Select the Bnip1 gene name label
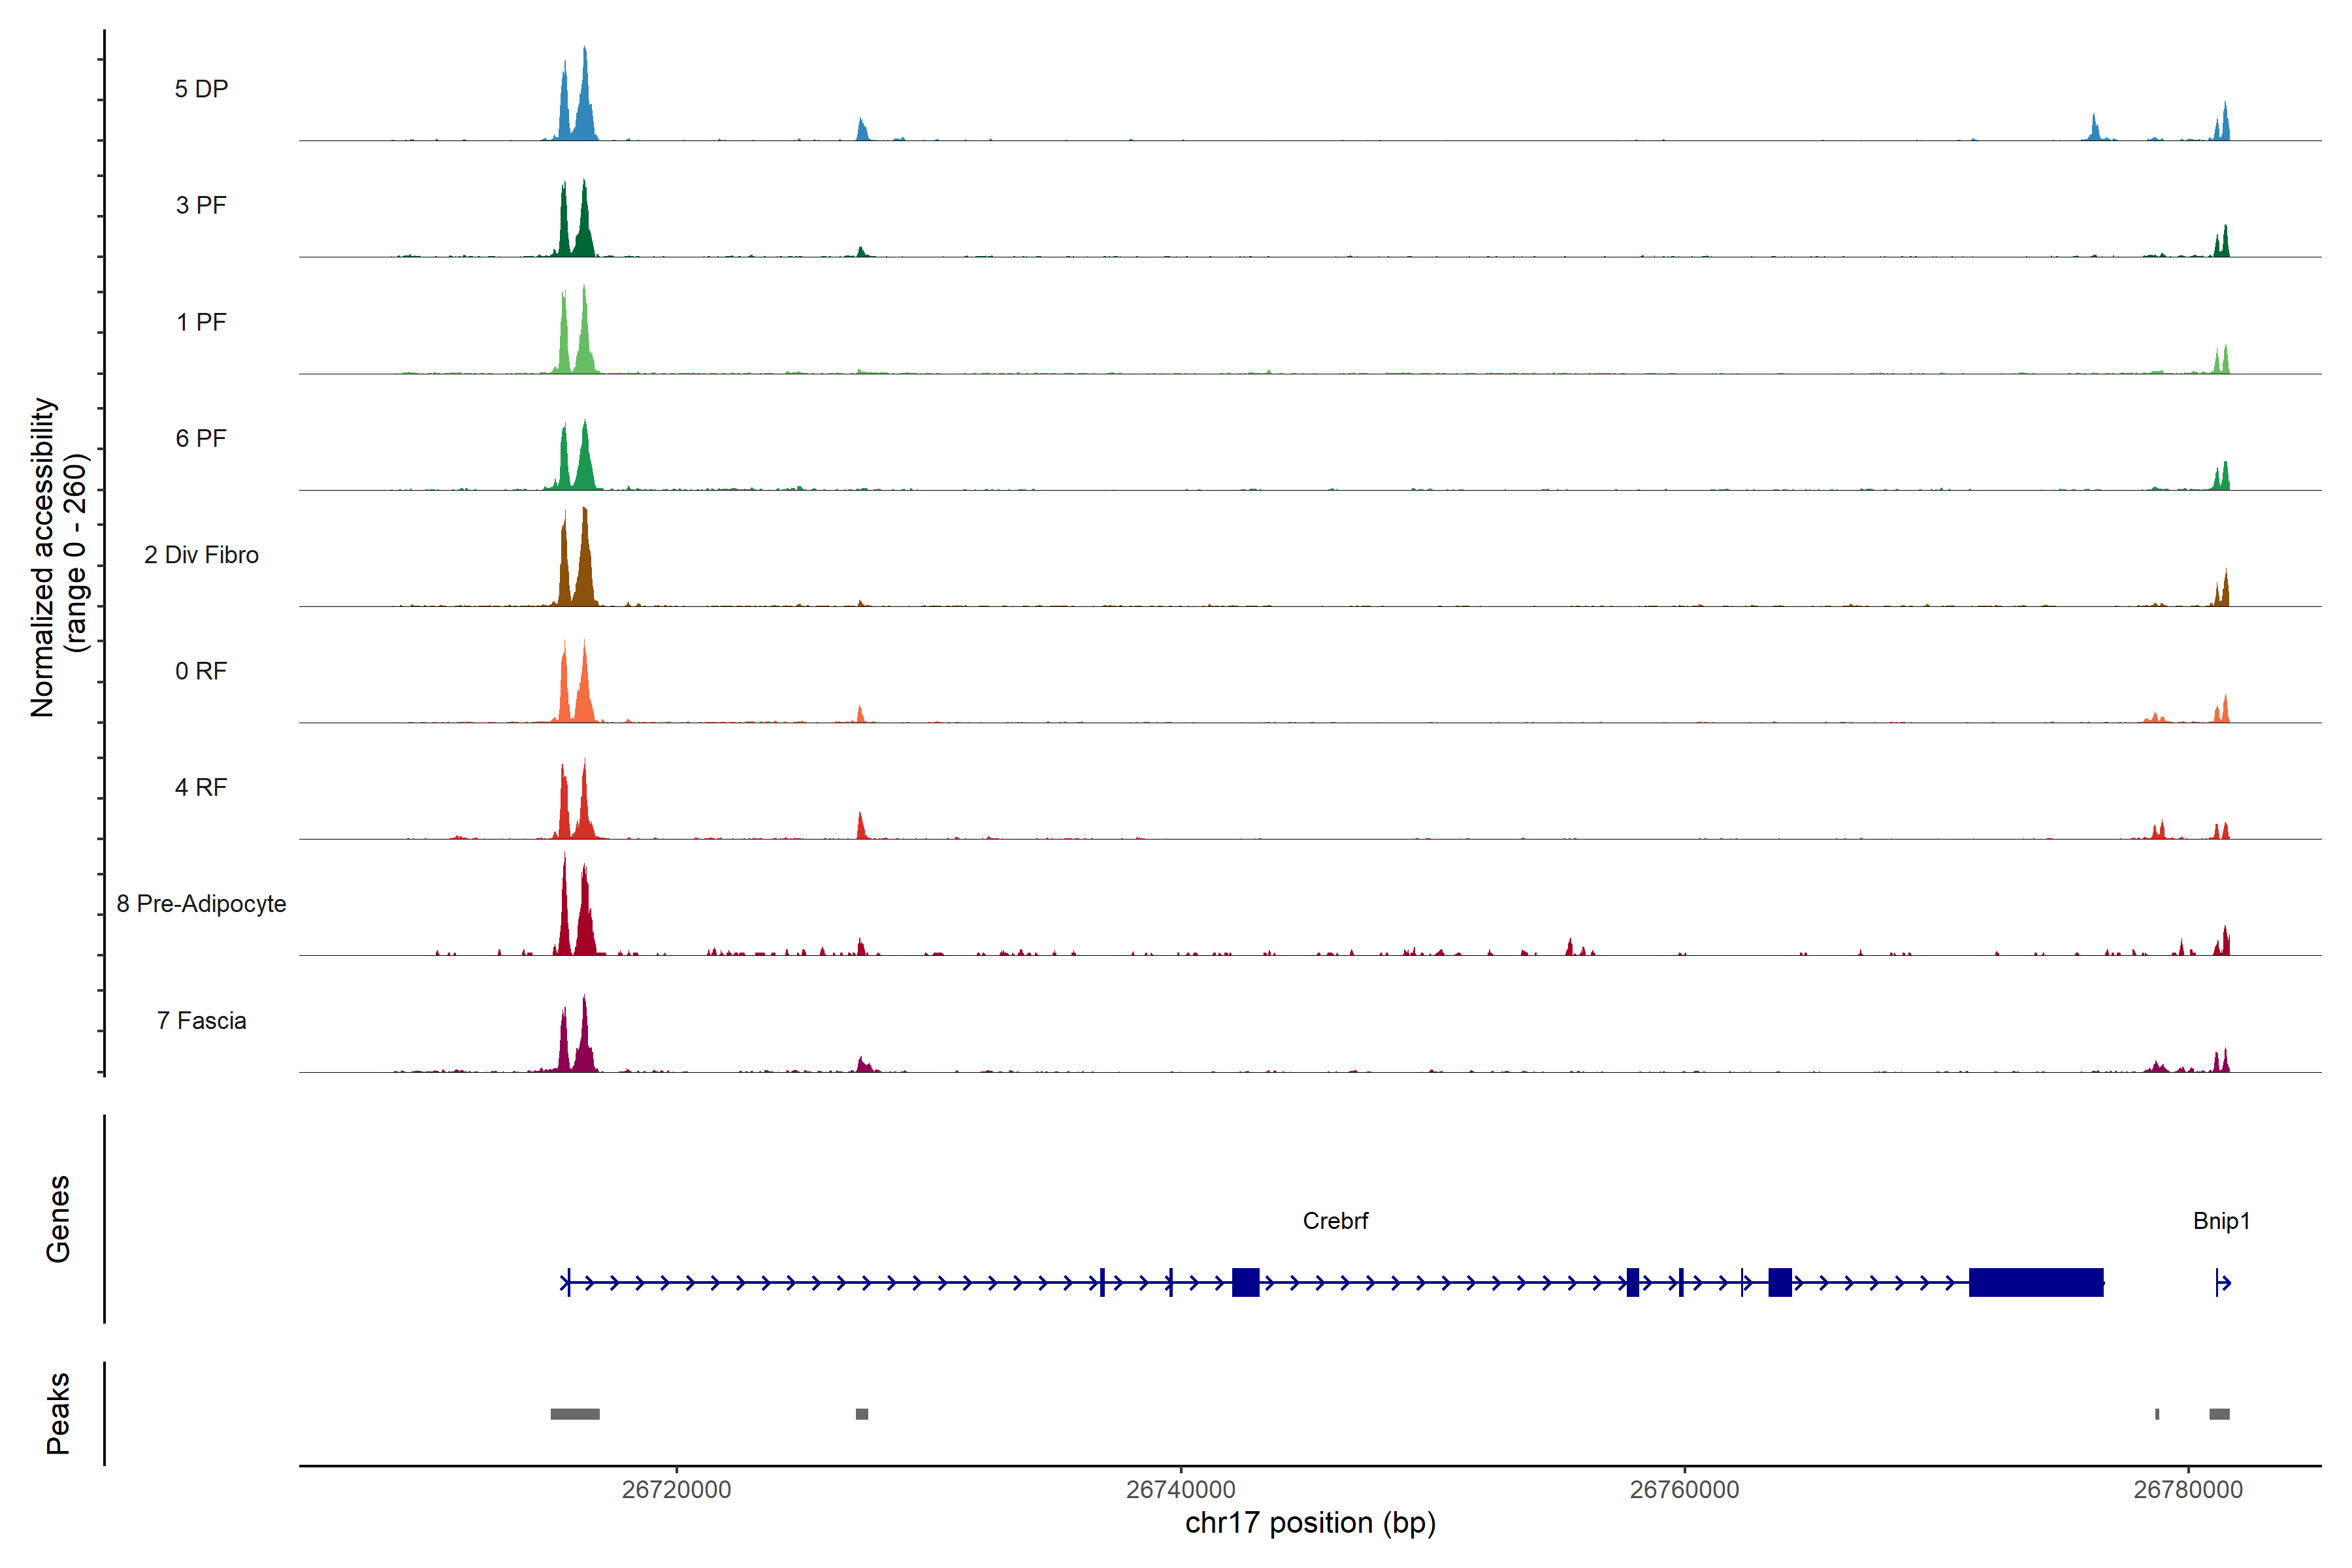The image size is (2352, 1568). tap(2221, 1221)
